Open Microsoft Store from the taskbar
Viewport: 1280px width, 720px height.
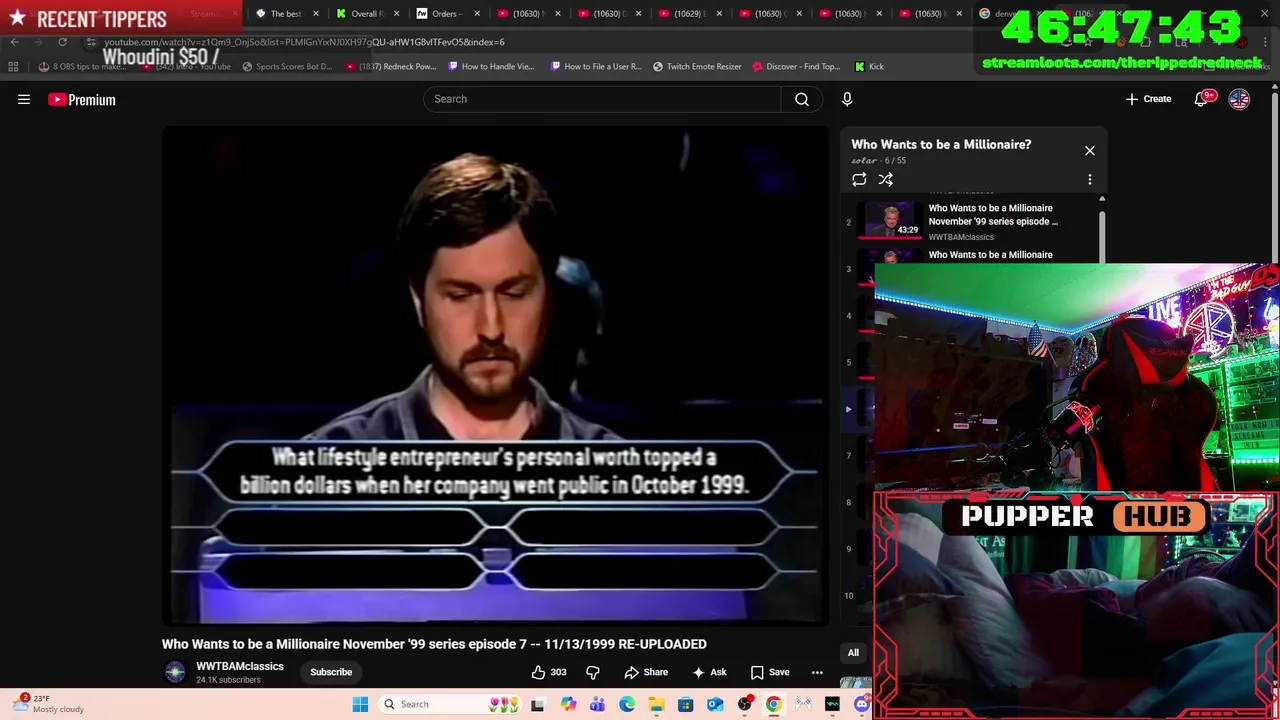pos(686,704)
